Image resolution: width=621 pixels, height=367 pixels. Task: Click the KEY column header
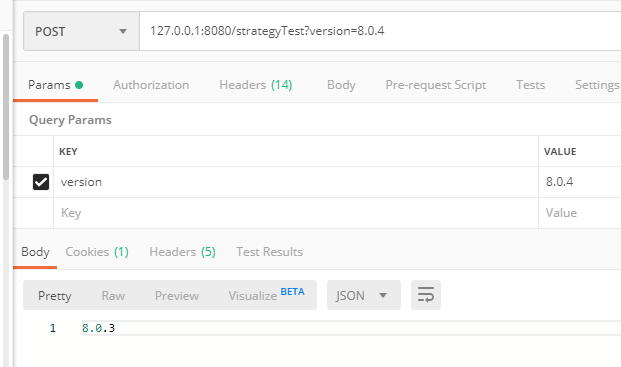68,152
